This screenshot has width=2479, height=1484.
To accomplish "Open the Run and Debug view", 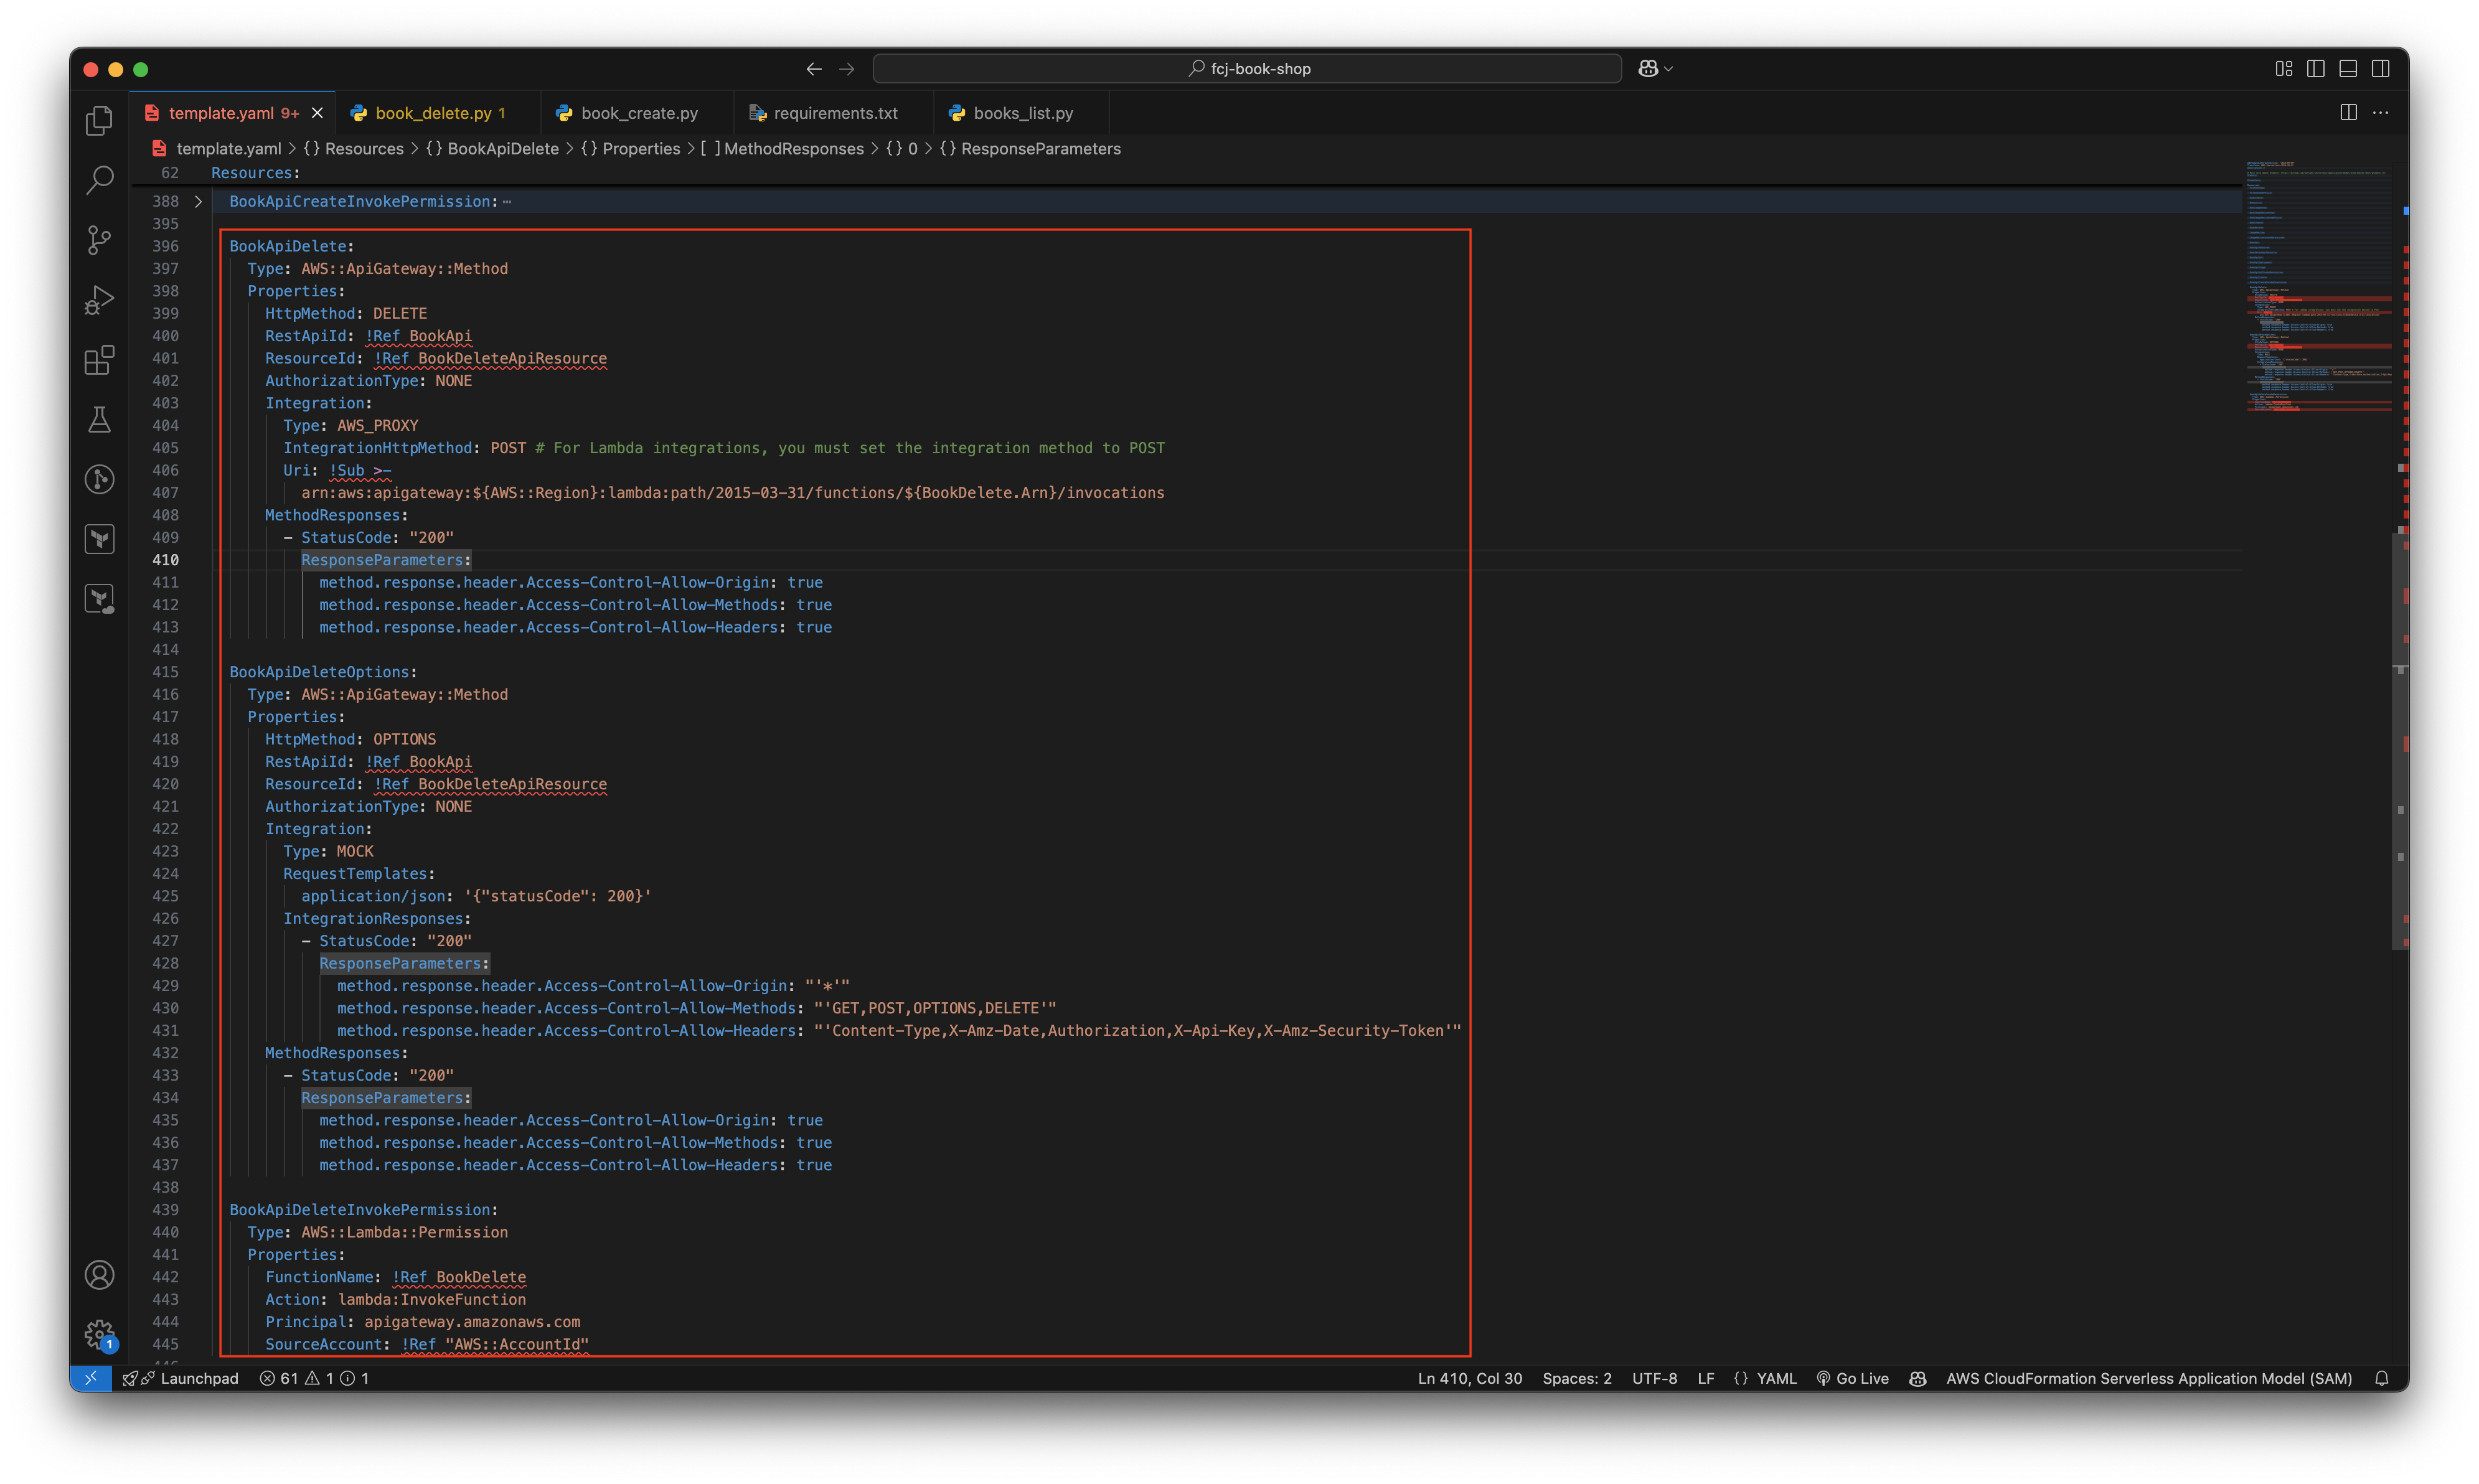I will click(x=99, y=300).
